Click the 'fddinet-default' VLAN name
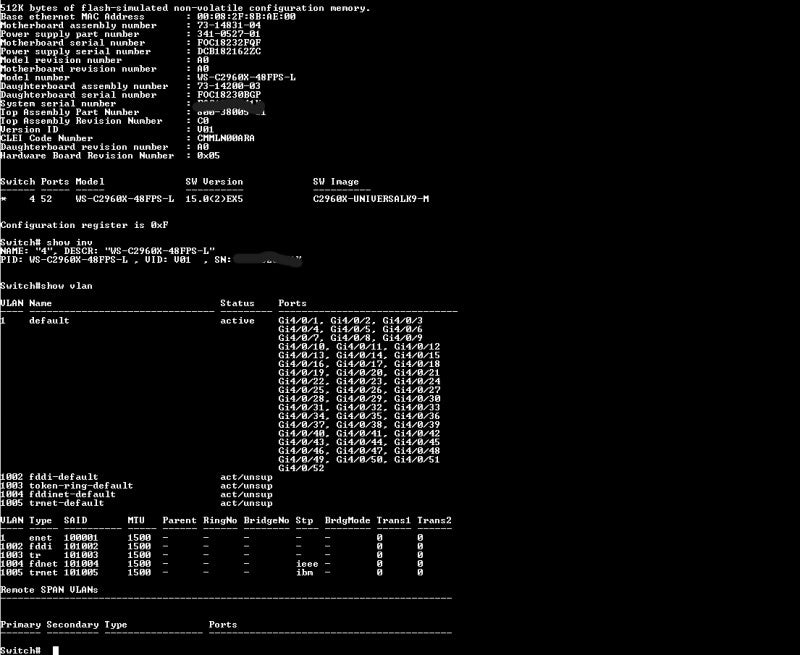Screen dimensions: 800x655 pyautogui.click(x=72, y=494)
